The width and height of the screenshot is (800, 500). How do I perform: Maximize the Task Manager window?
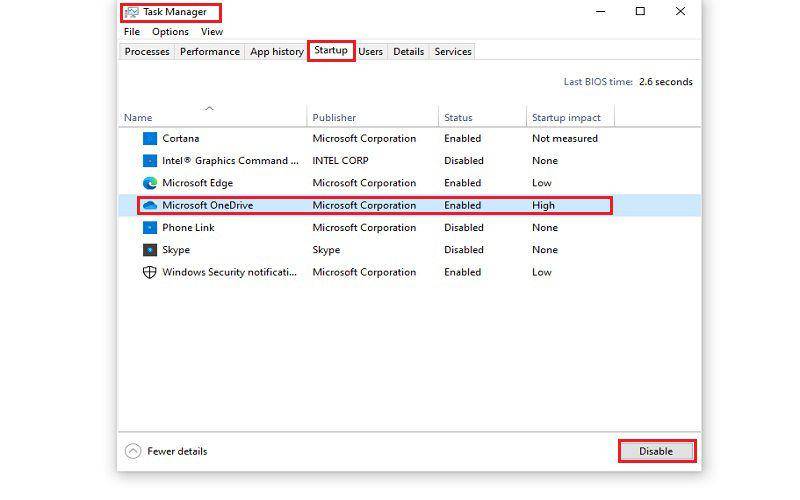point(640,11)
